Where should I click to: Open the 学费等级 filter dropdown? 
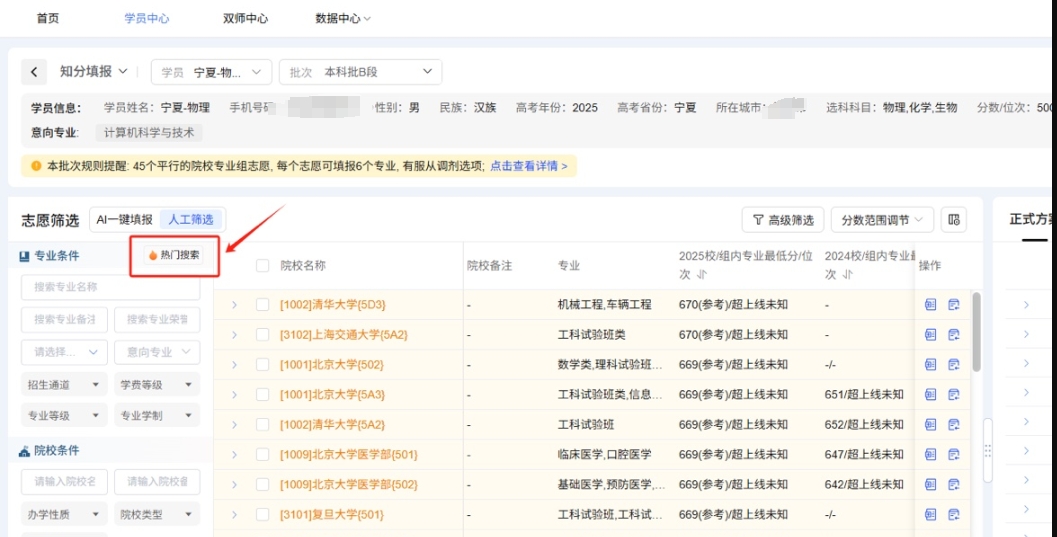[157, 385]
